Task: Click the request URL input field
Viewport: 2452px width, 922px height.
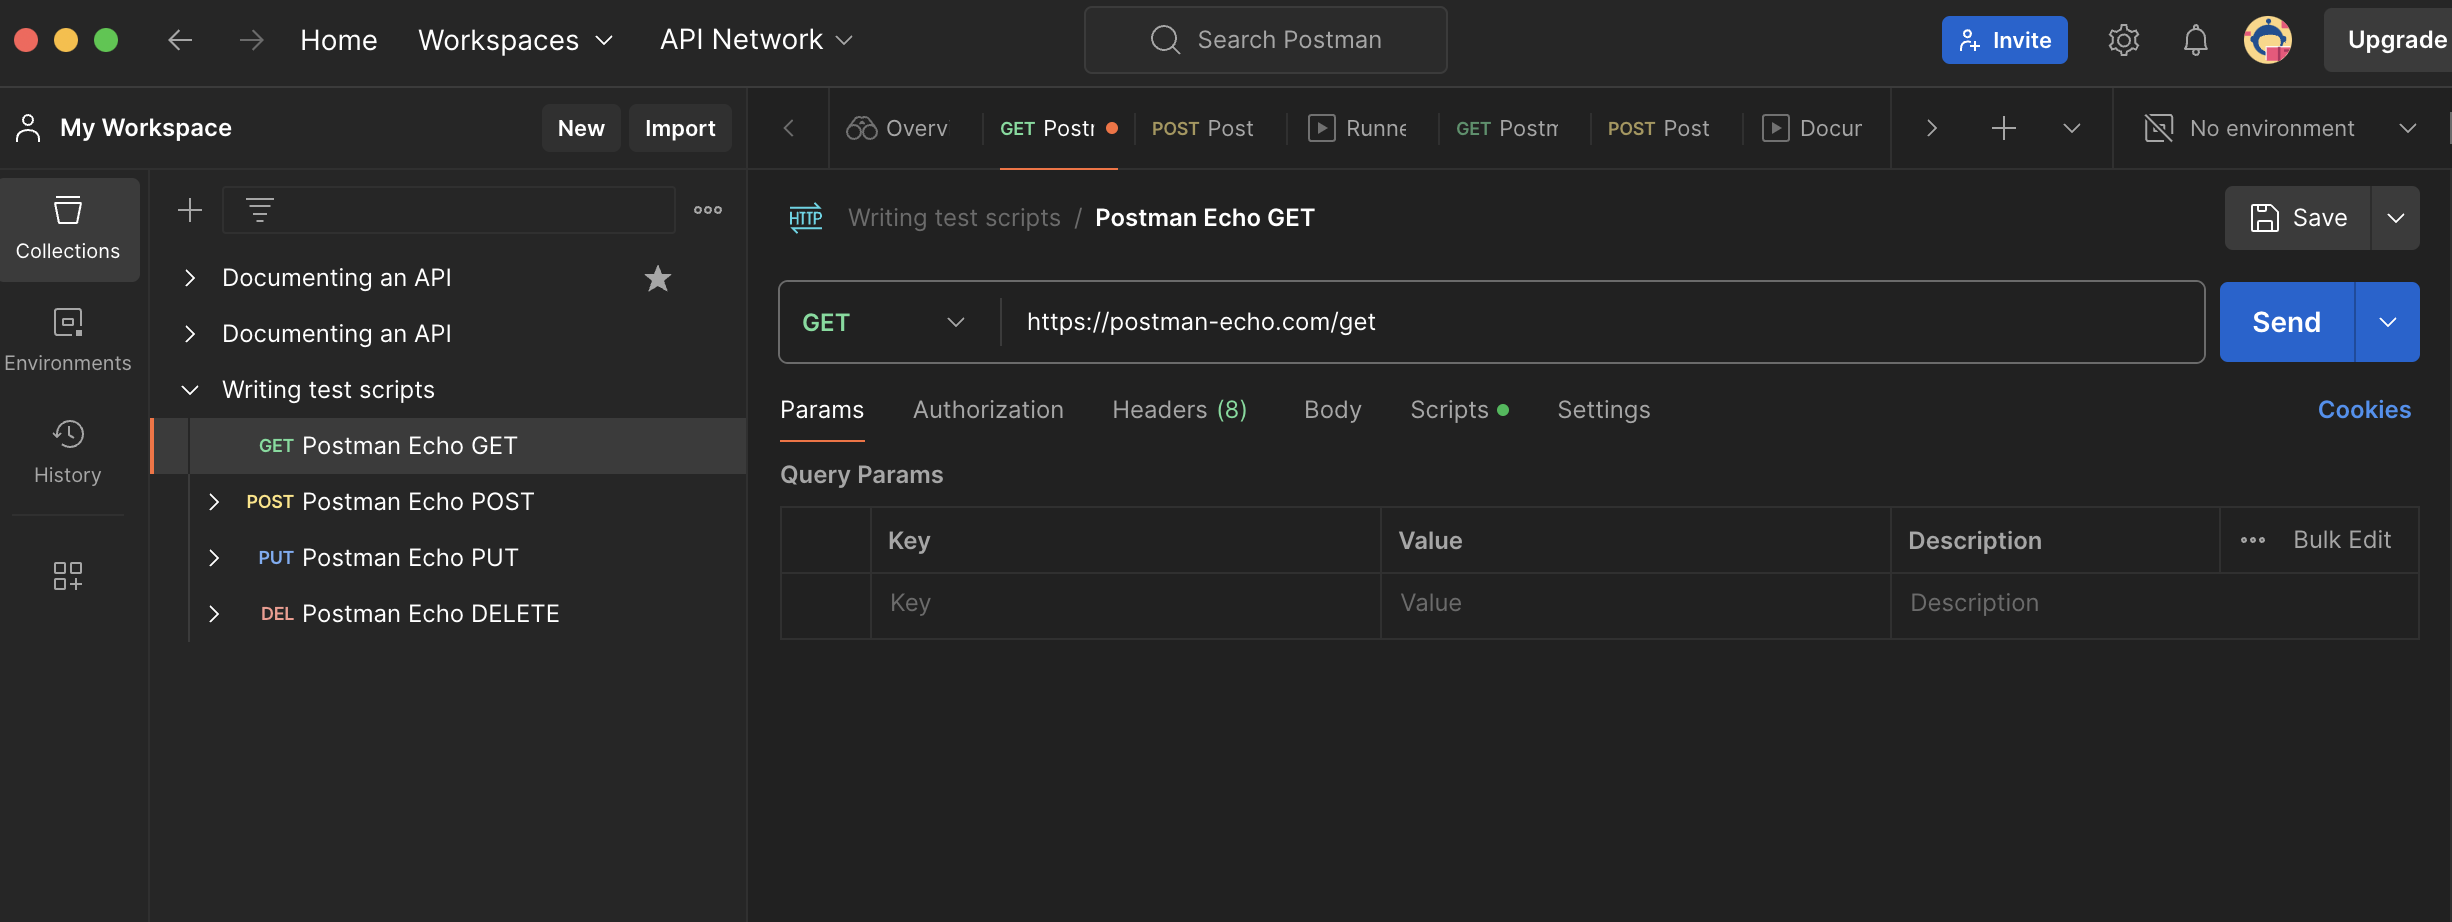Action: pos(1600,322)
